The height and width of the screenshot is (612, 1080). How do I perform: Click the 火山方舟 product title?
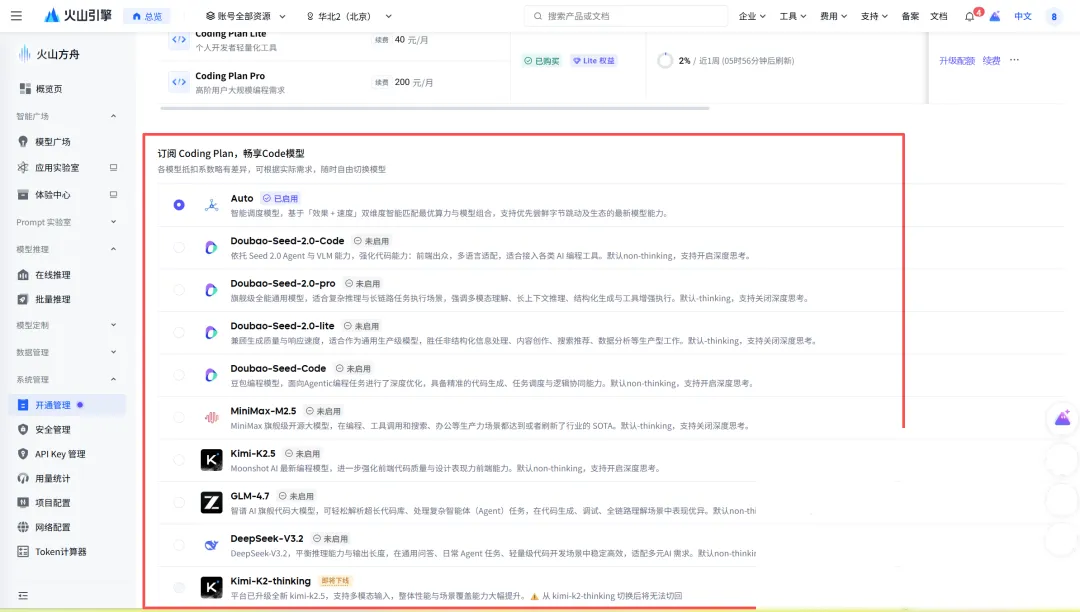click(x=58, y=54)
